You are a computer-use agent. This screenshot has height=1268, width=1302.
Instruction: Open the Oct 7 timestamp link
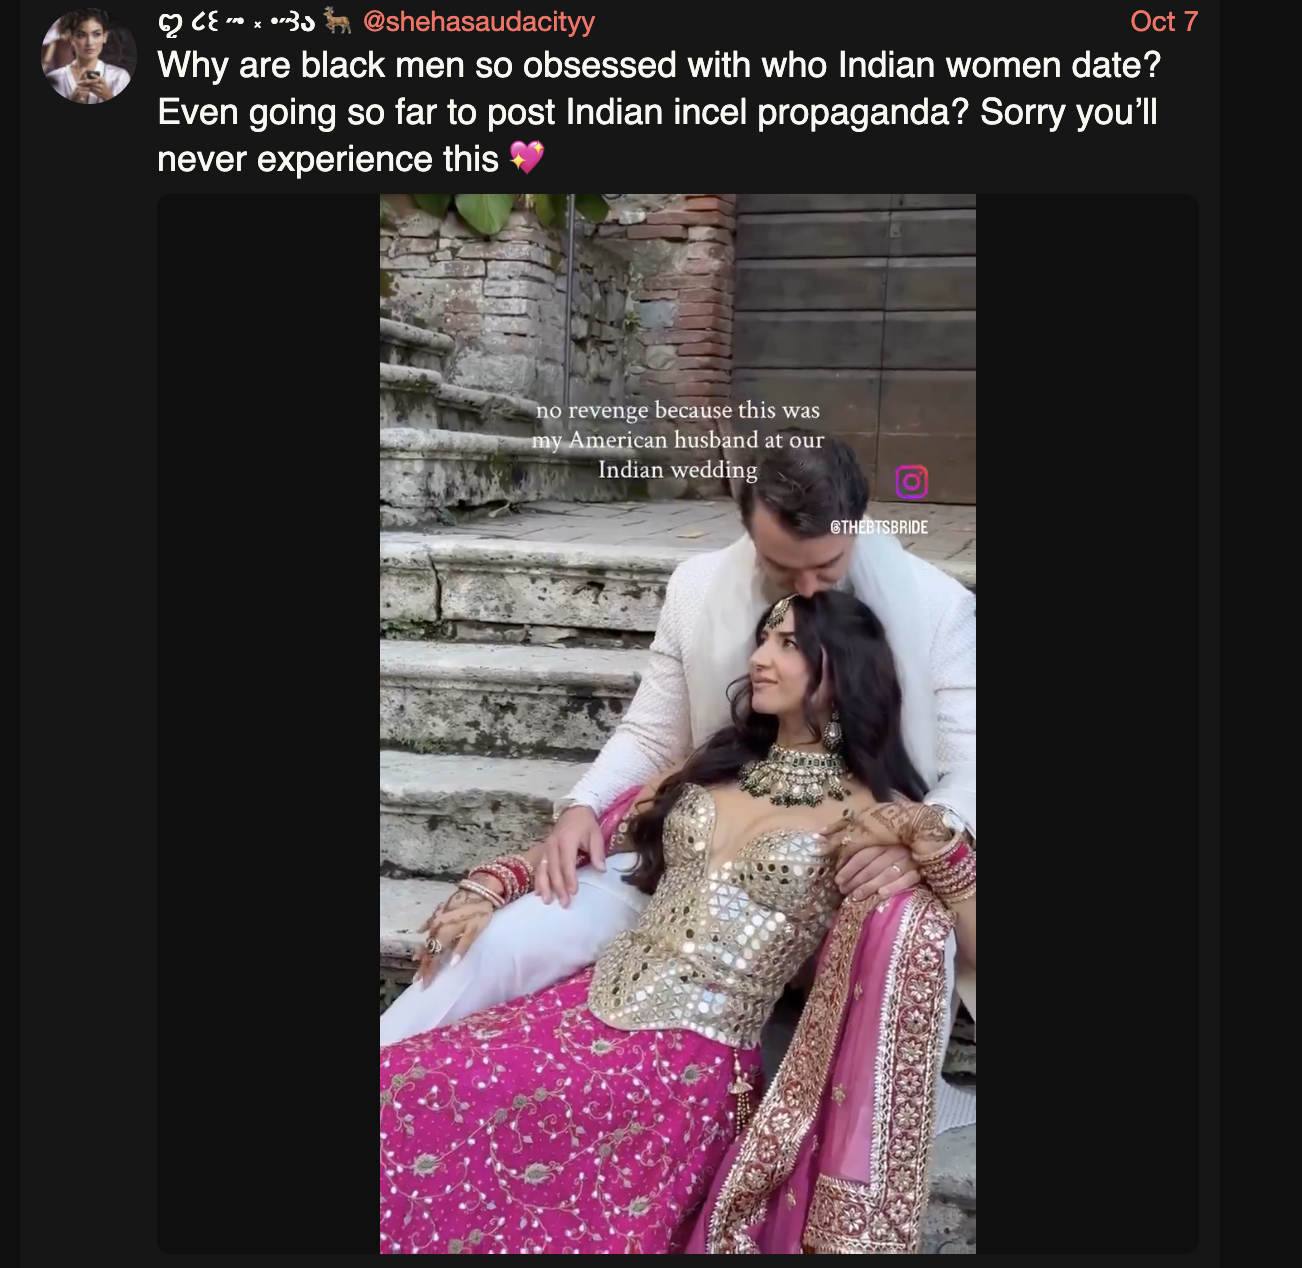[1164, 21]
